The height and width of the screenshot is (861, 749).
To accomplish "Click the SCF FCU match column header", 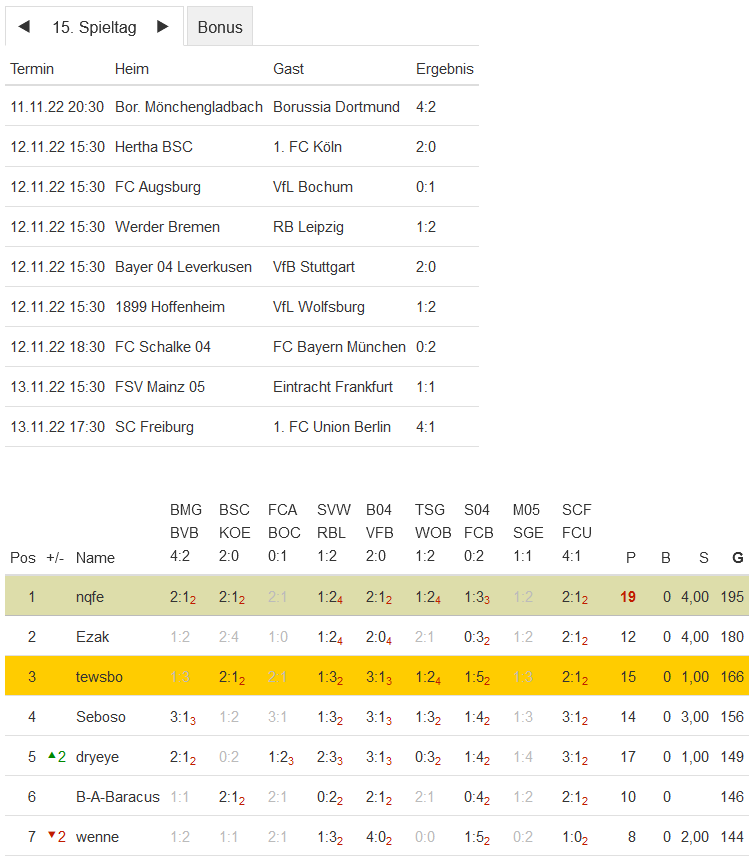I will tap(577, 533).
